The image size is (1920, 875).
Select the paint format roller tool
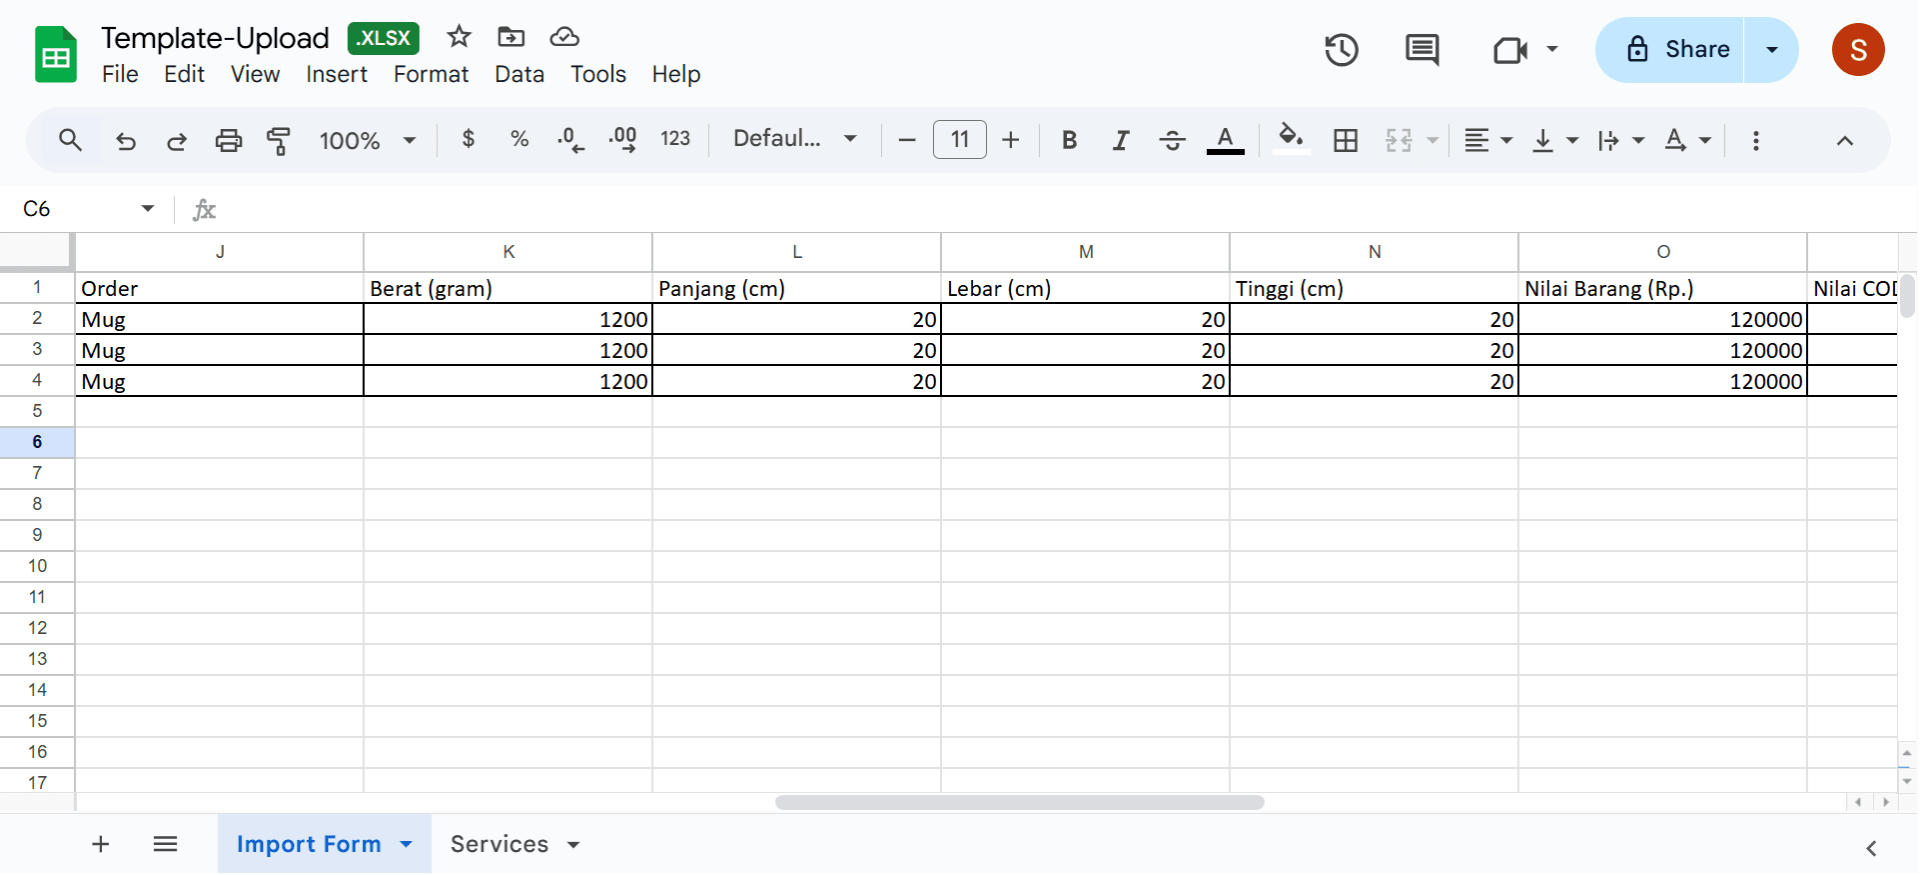coord(279,140)
